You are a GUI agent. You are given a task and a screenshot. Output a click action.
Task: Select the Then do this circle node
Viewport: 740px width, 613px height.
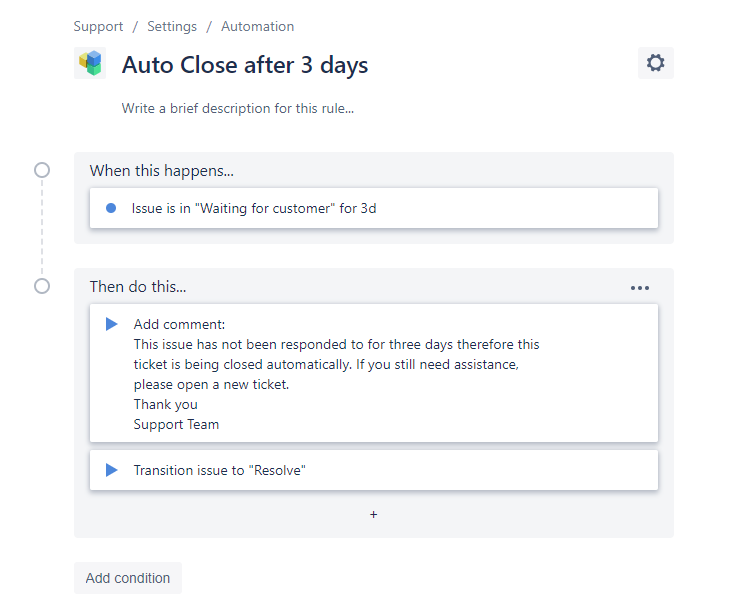click(42, 286)
